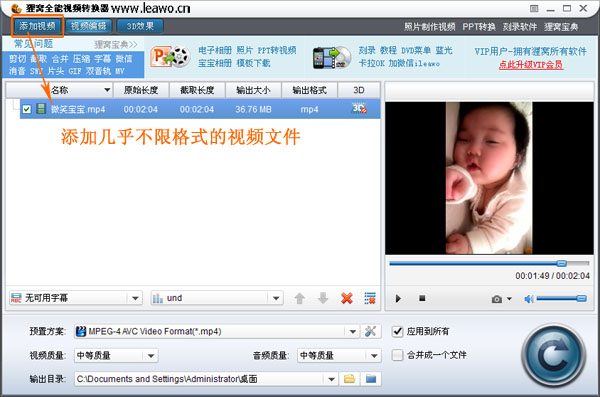The height and width of the screenshot is (397, 600).
Task: Click the open output folder icon
Action: point(371,379)
